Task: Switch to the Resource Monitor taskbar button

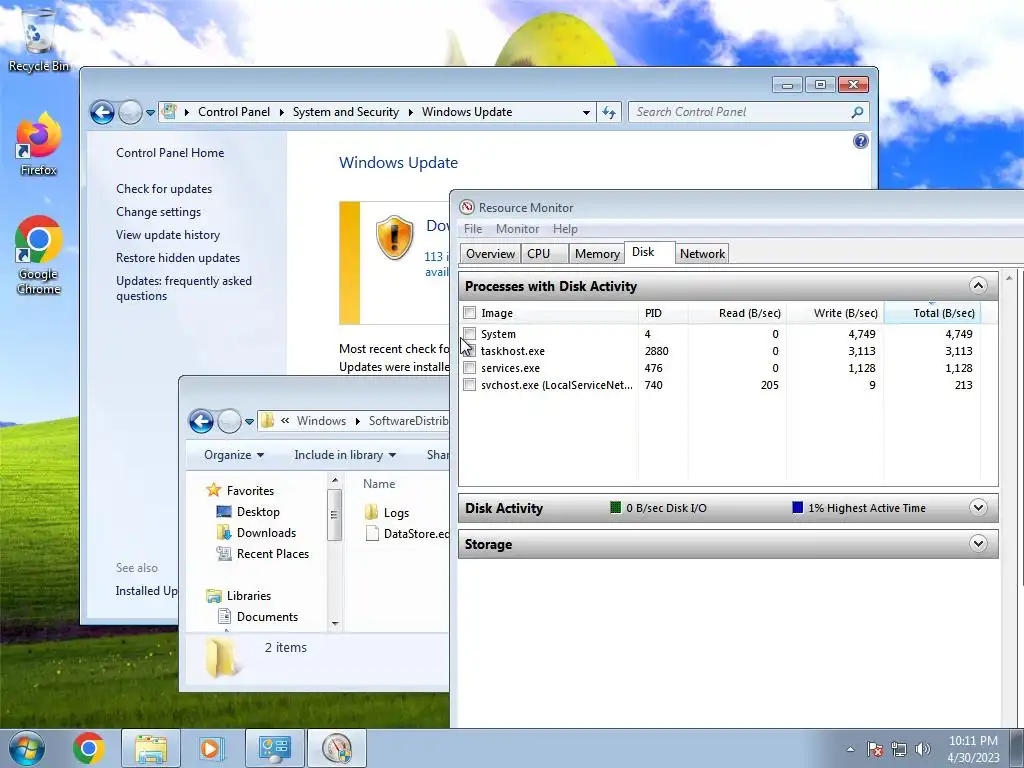Action: tap(336, 748)
